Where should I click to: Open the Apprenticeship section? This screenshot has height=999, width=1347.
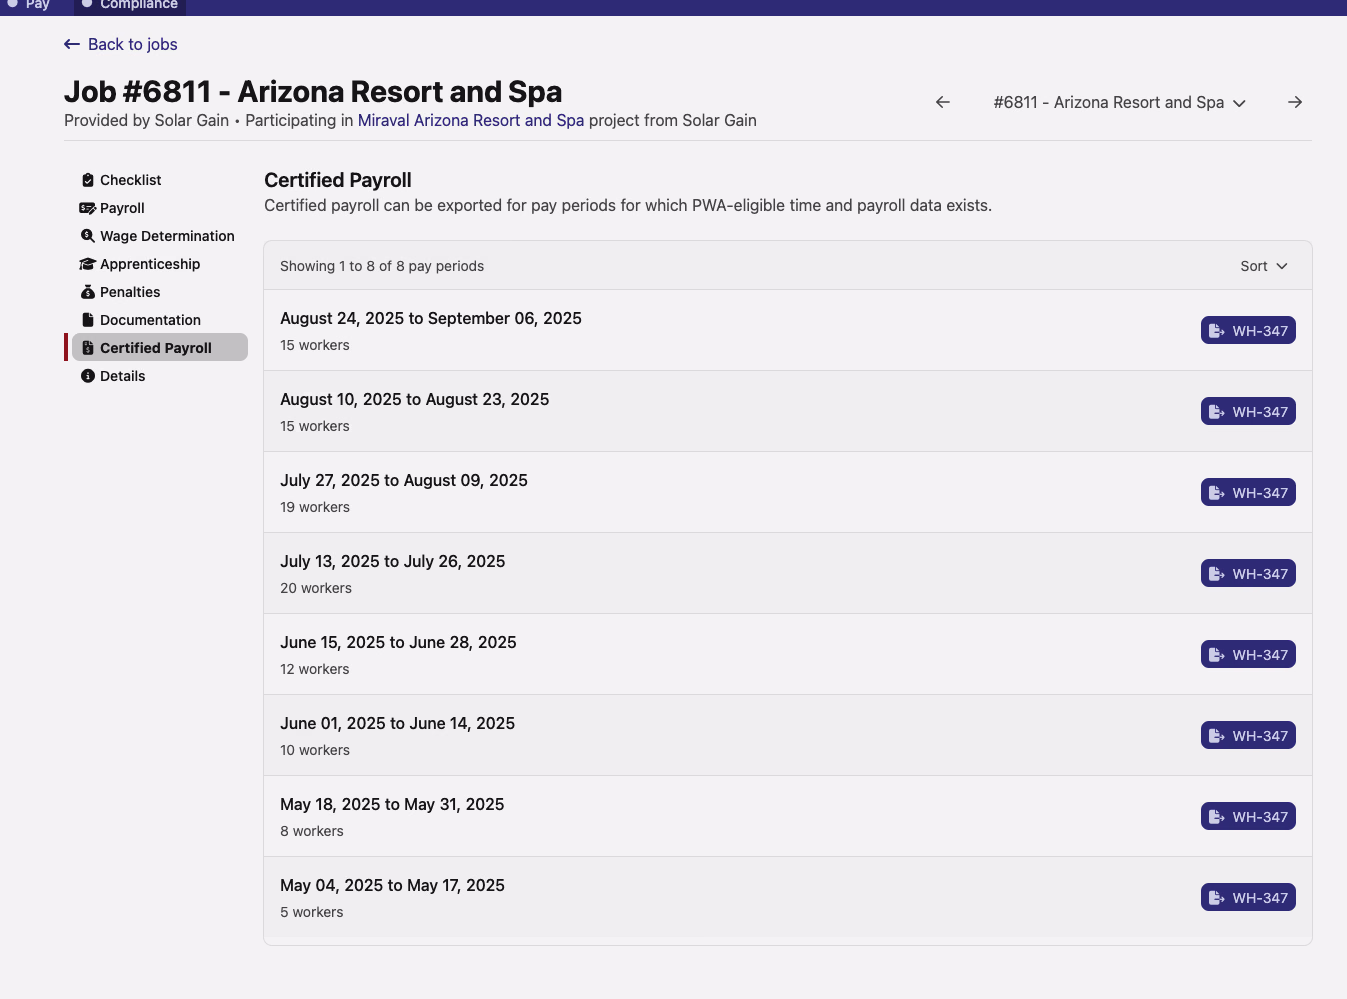tap(159, 264)
